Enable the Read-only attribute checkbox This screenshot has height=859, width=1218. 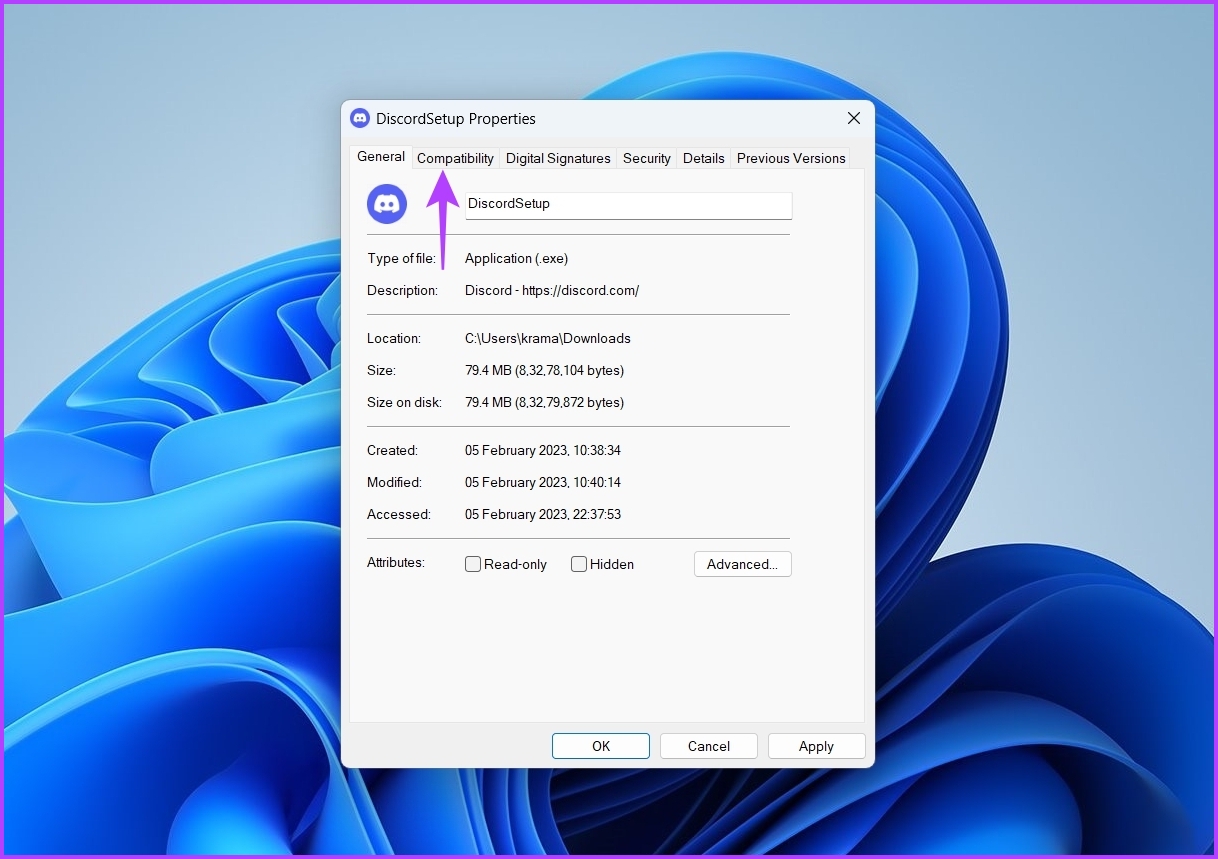click(473, 564)
